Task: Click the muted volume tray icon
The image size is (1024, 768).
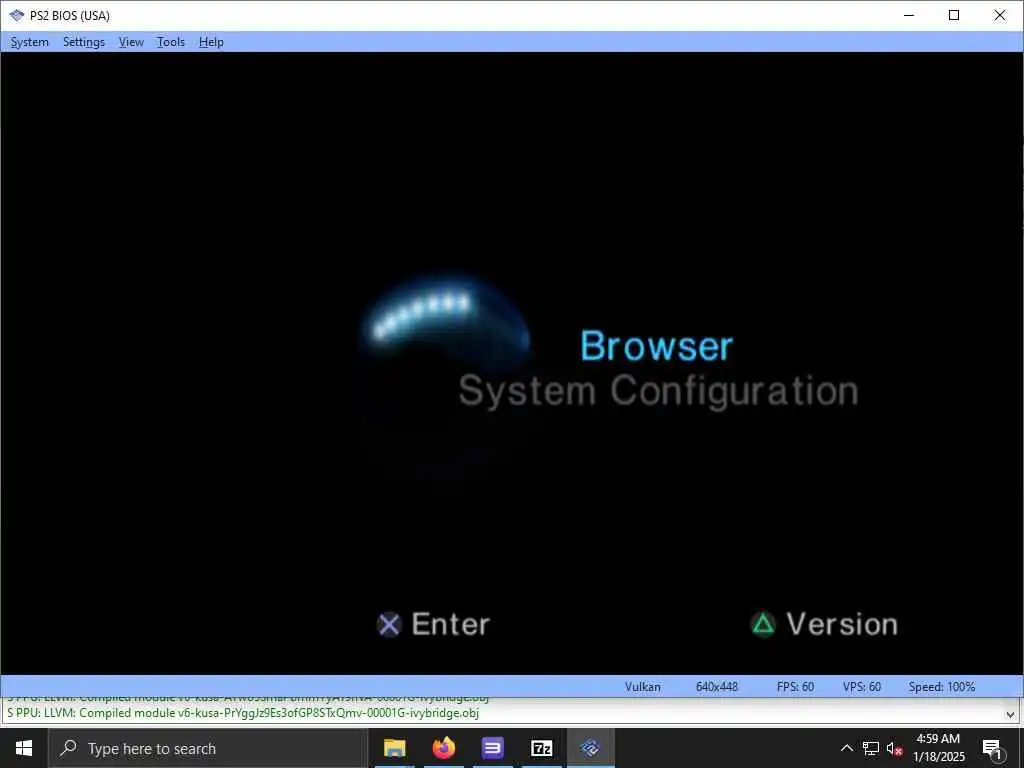Action: (894, 748)
